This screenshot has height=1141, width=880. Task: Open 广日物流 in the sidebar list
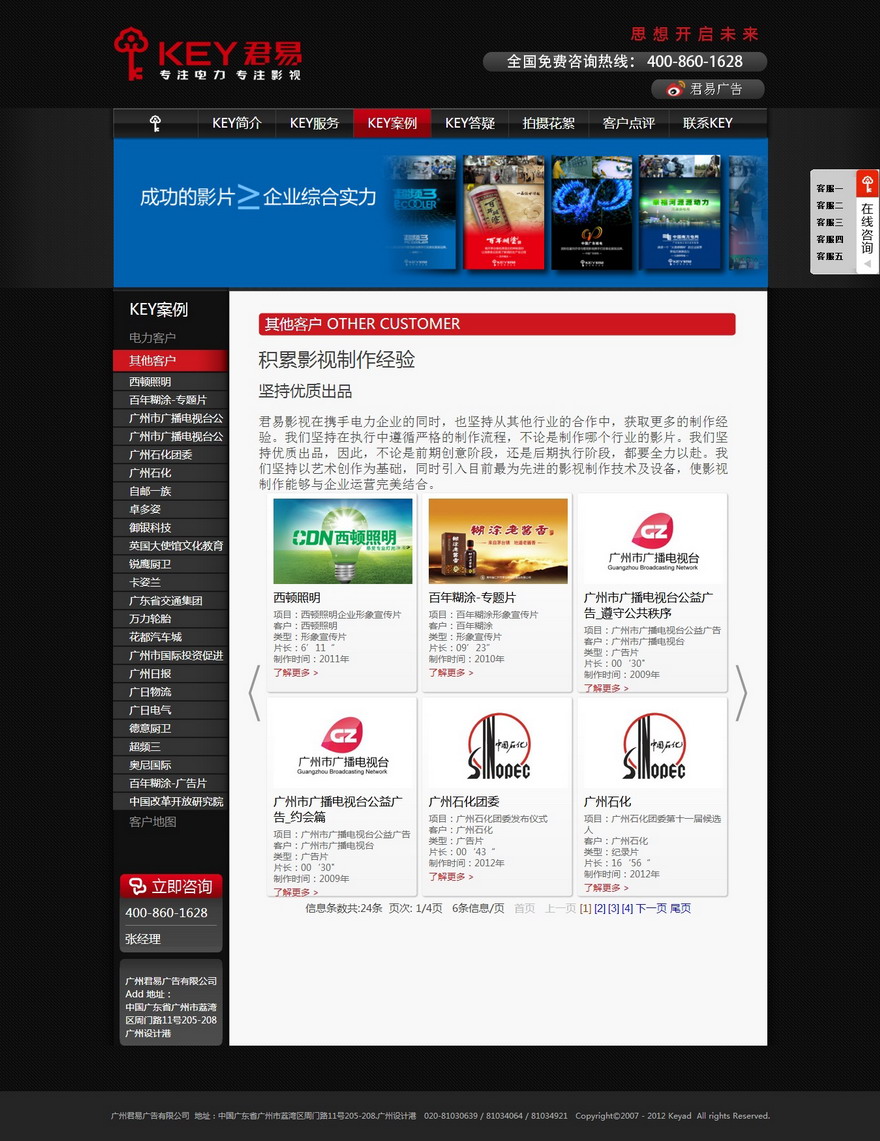coord(170,692)
